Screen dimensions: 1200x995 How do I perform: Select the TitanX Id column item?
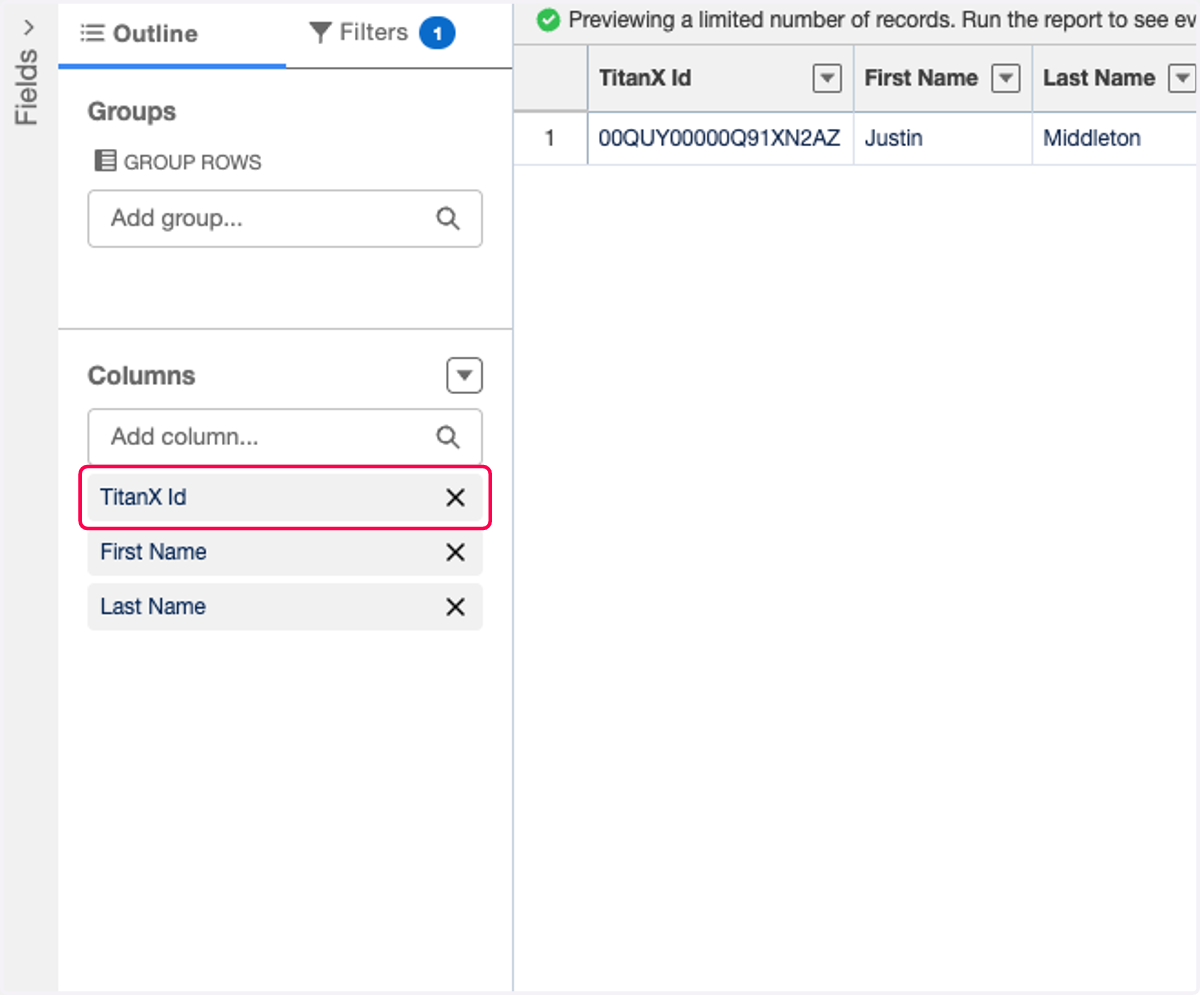point(285,497)
